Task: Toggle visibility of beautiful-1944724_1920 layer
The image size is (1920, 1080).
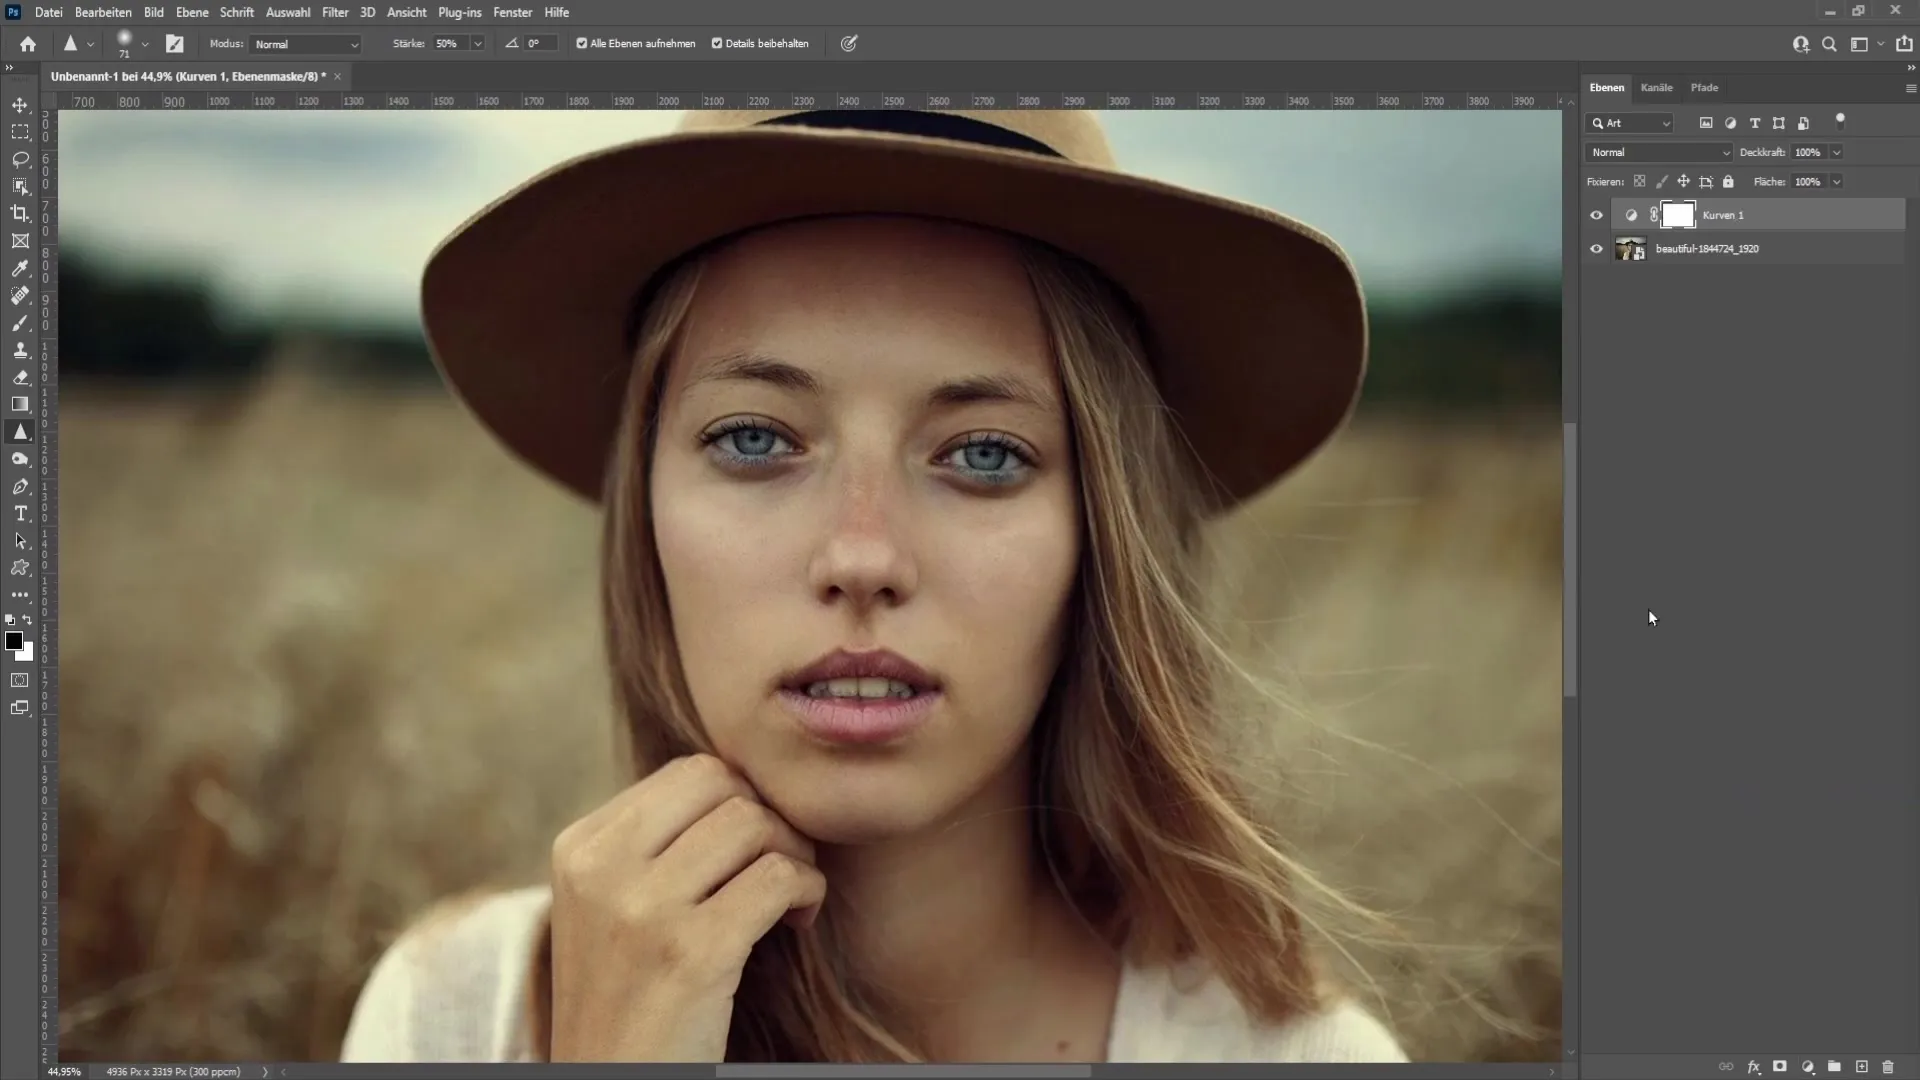Action: pos(1596,249)
